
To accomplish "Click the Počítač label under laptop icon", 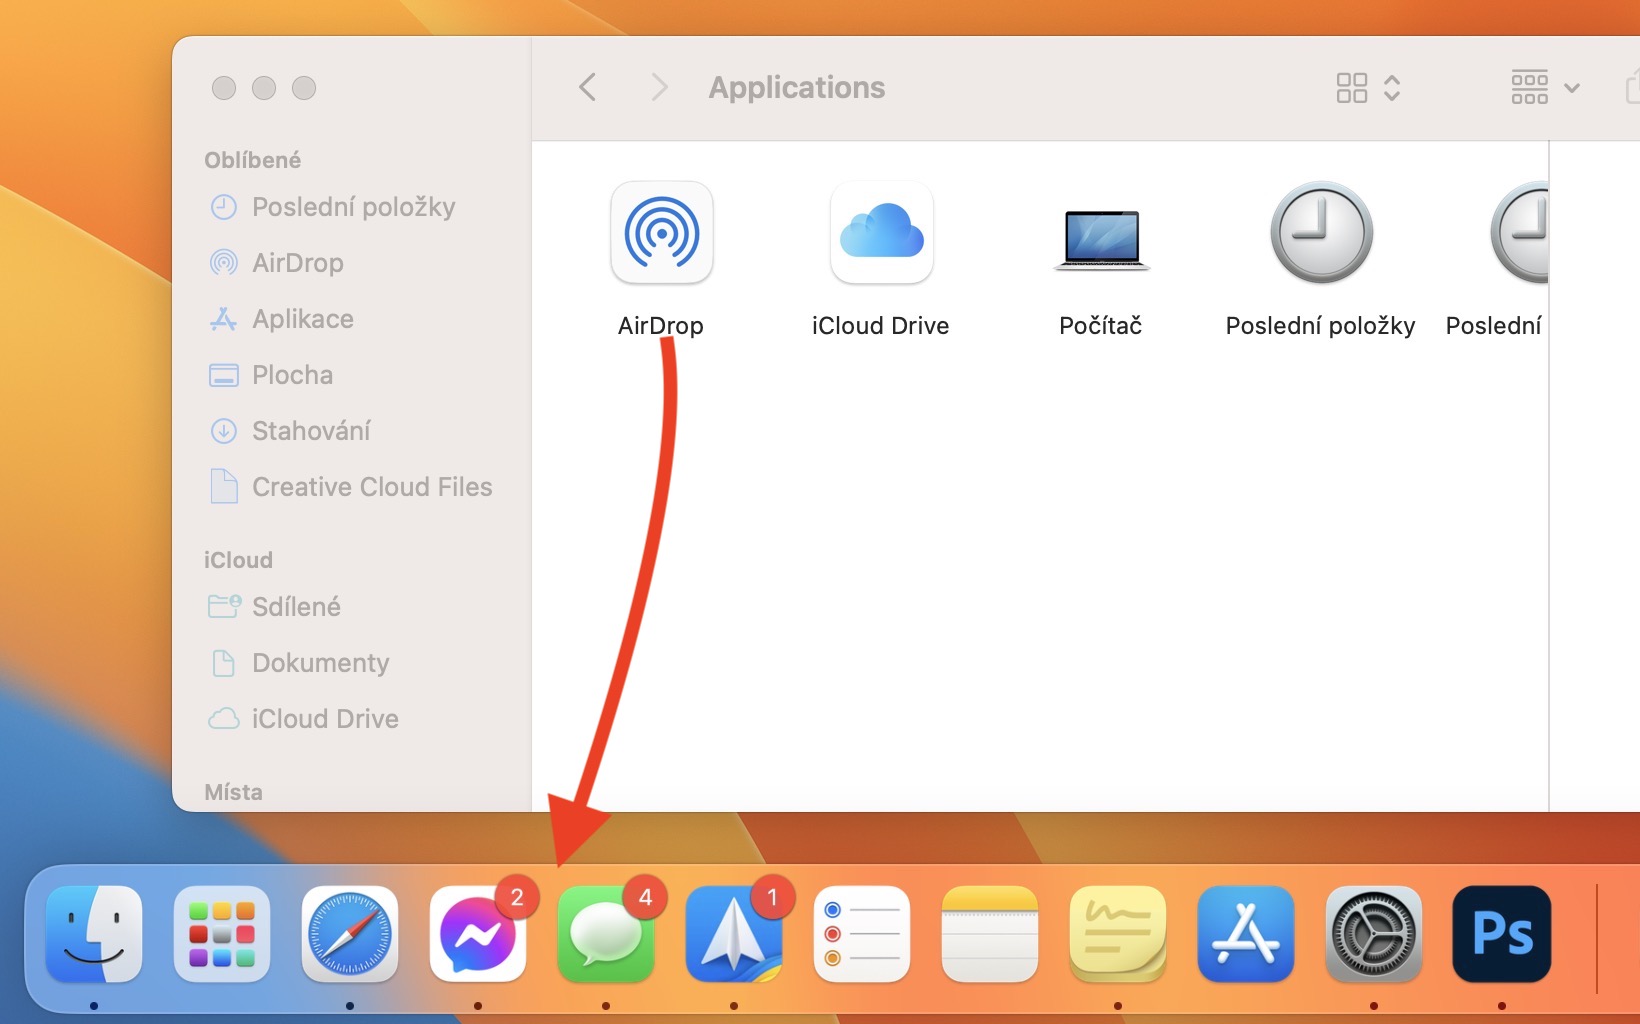I will click(1100, 326).
